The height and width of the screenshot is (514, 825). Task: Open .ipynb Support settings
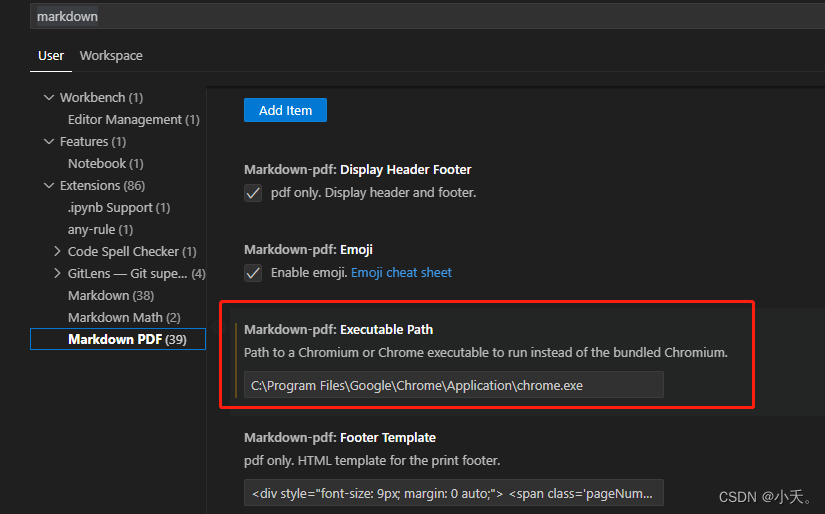click(119, 208)
